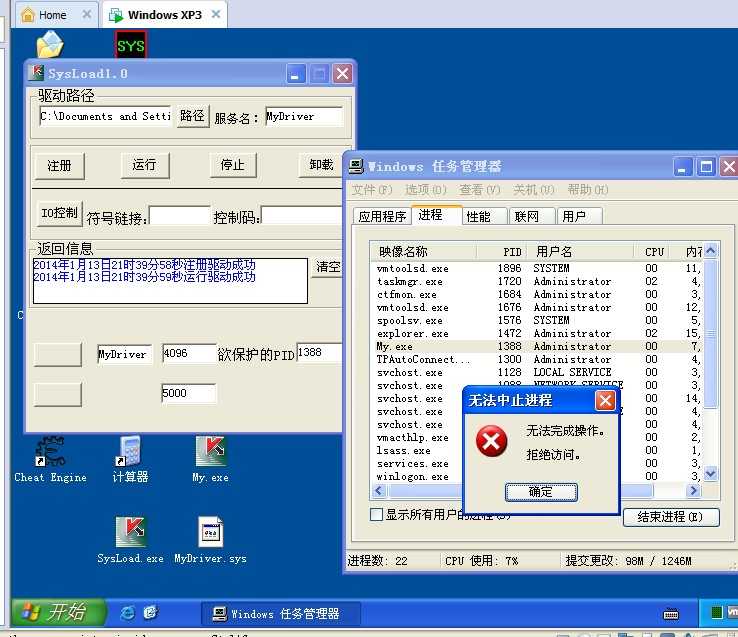Click the 注册 button in SysLoad

59,166
